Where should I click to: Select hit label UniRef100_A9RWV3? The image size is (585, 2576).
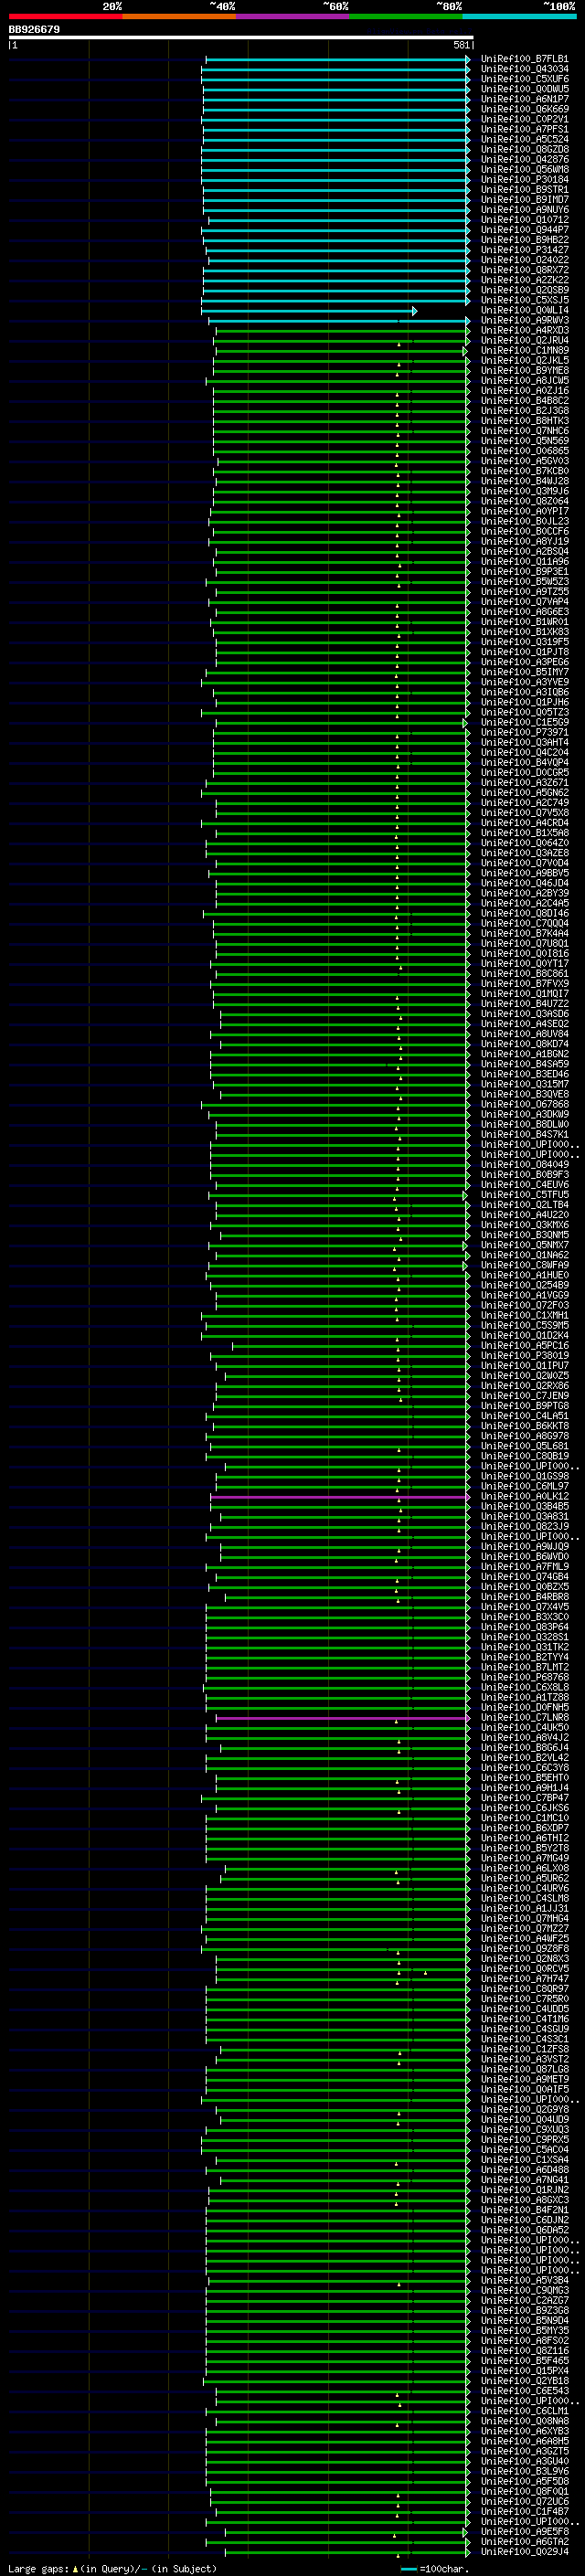point(524,321)
